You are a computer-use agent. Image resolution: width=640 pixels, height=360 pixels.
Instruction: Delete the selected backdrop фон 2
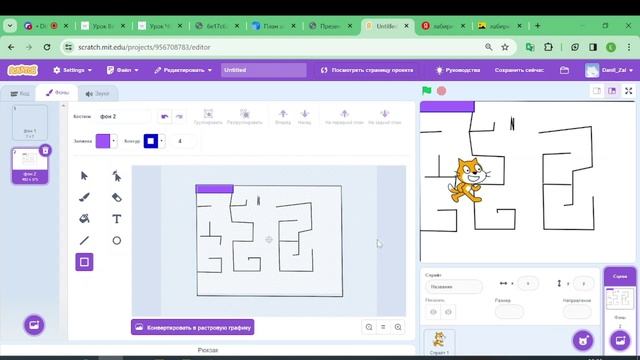[x=45, y=151]
